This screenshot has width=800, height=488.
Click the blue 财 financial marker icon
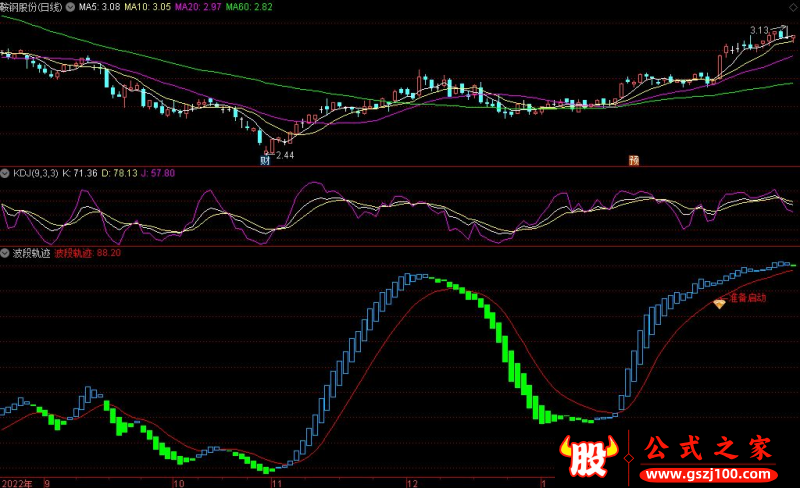click(265, 160)
